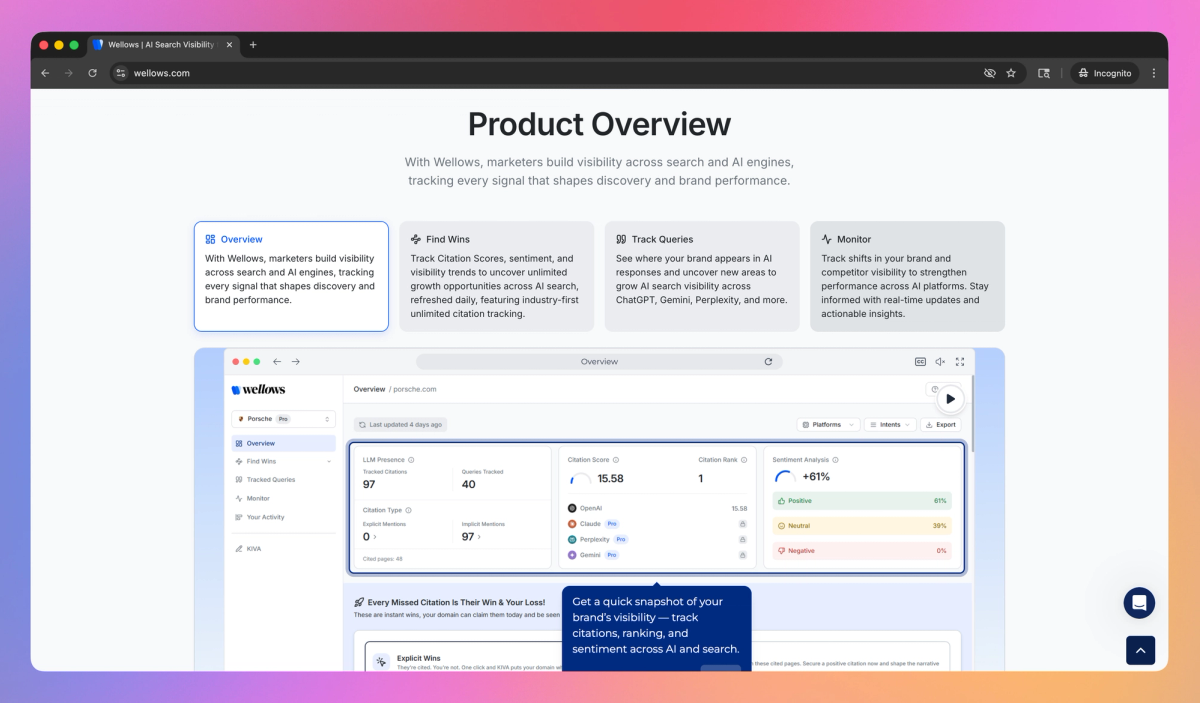Image resolution: width=1200 pixels, height=703 pixels.
Task: Toggle the mute speaker icon in demo
Action: pyautogui.click(x=940, y=362)
